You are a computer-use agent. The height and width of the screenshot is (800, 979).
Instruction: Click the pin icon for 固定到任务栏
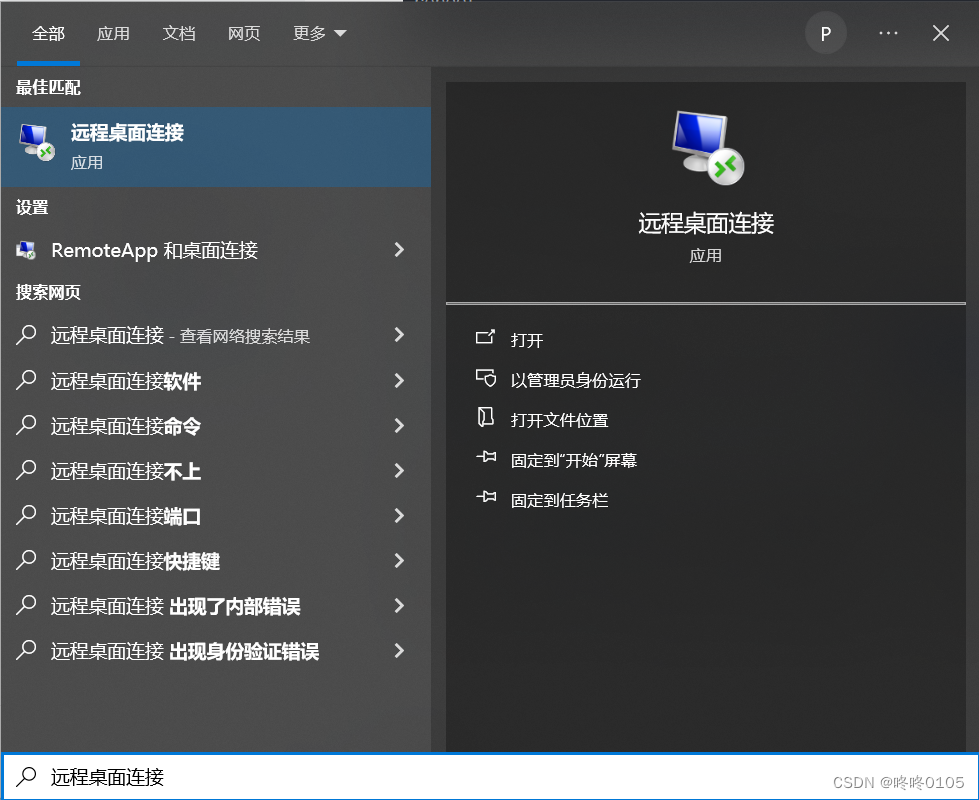(x=486, y=498)
